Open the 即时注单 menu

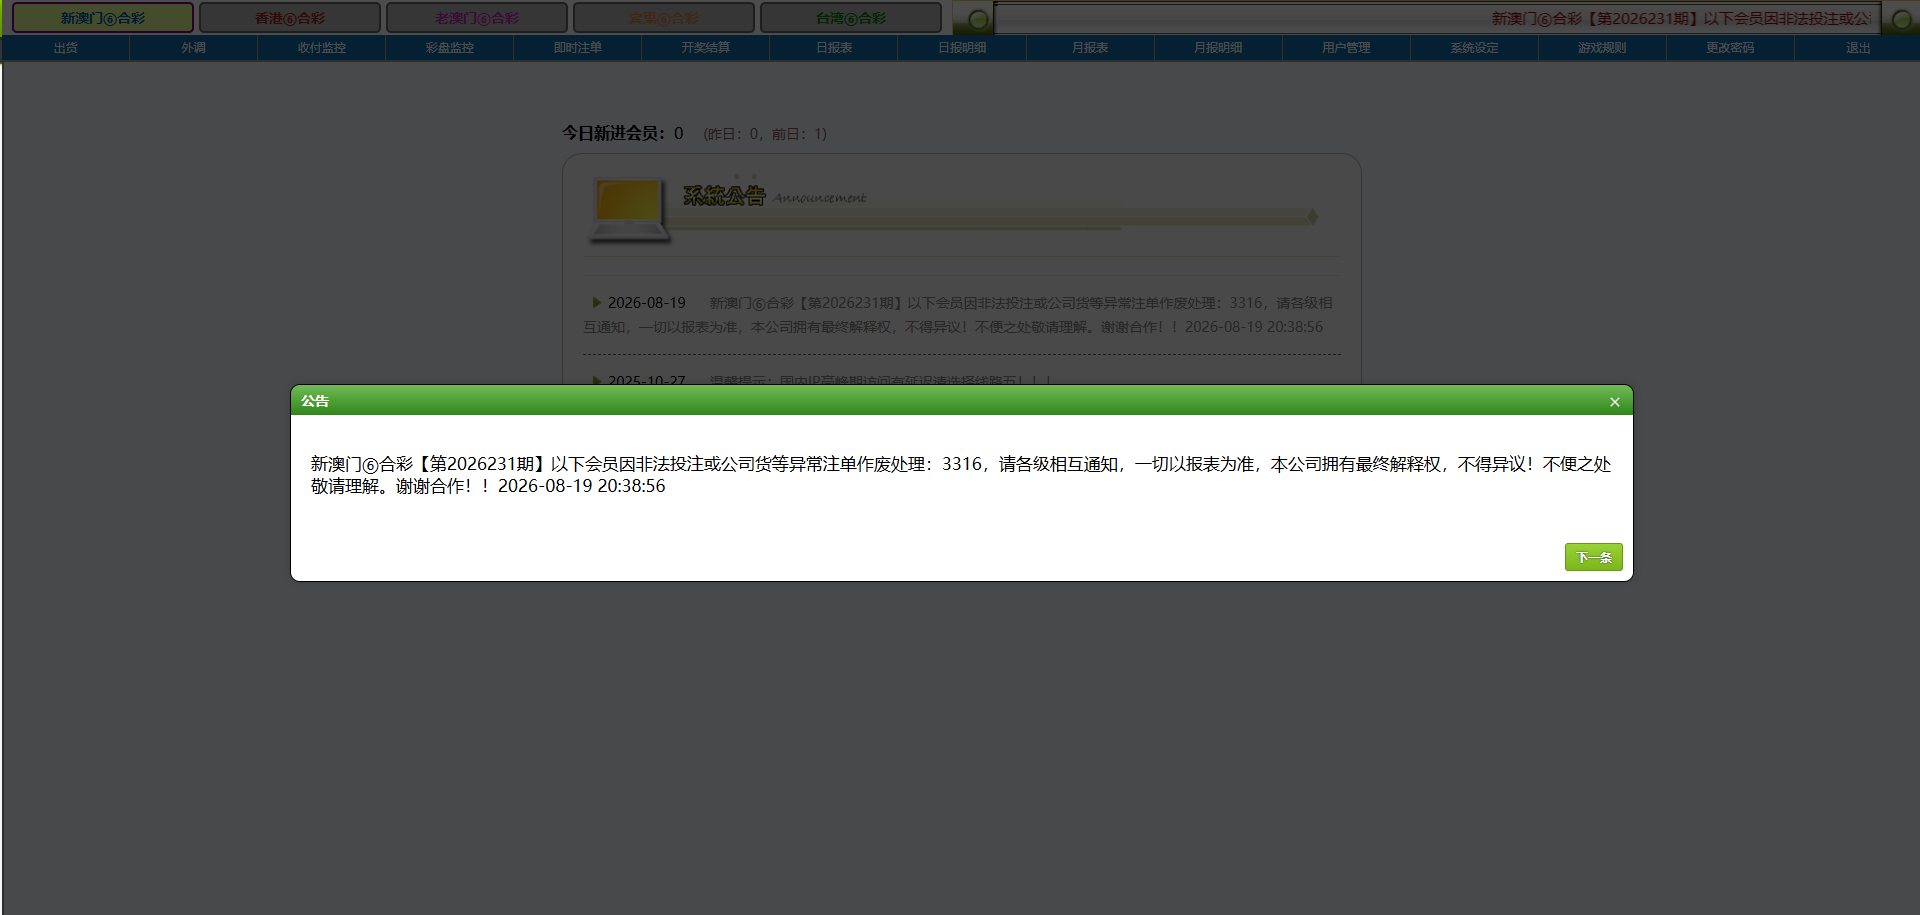578,48
